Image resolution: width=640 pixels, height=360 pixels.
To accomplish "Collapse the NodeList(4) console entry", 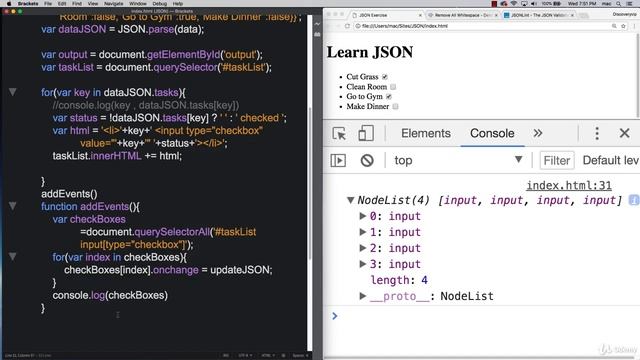I will click(350, 200).
